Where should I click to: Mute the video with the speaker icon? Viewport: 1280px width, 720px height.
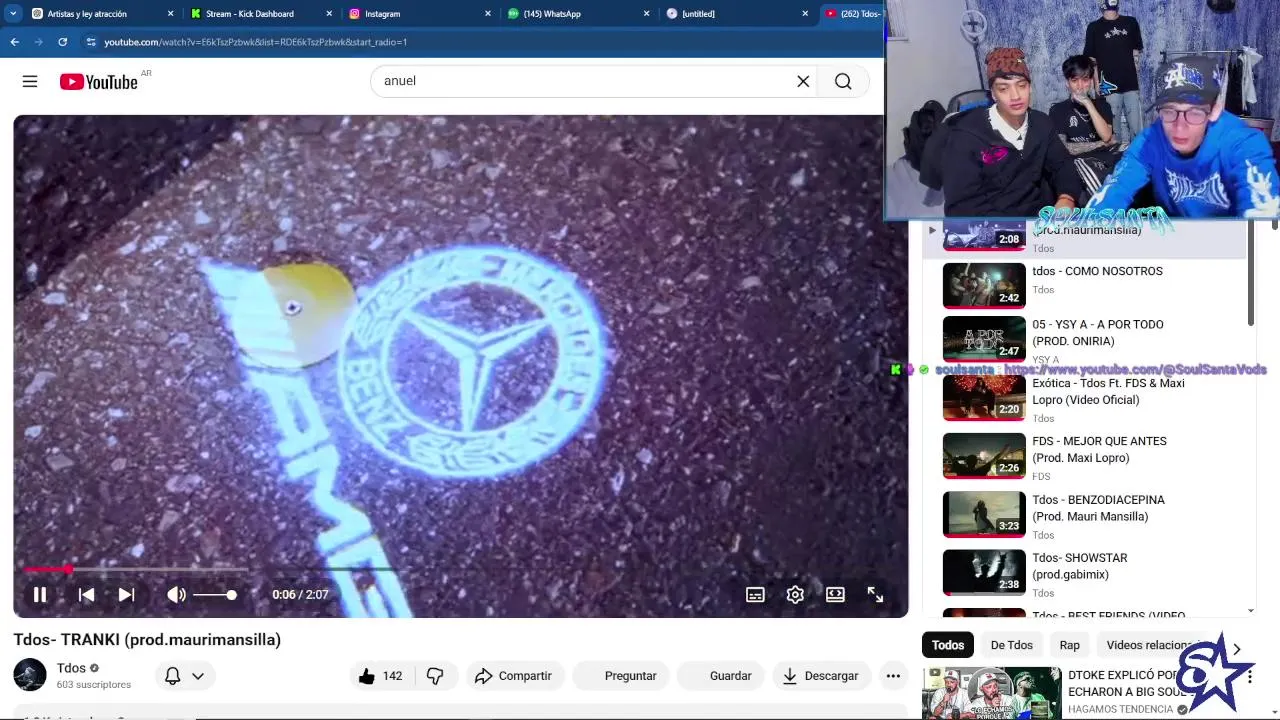coord(176,594)
